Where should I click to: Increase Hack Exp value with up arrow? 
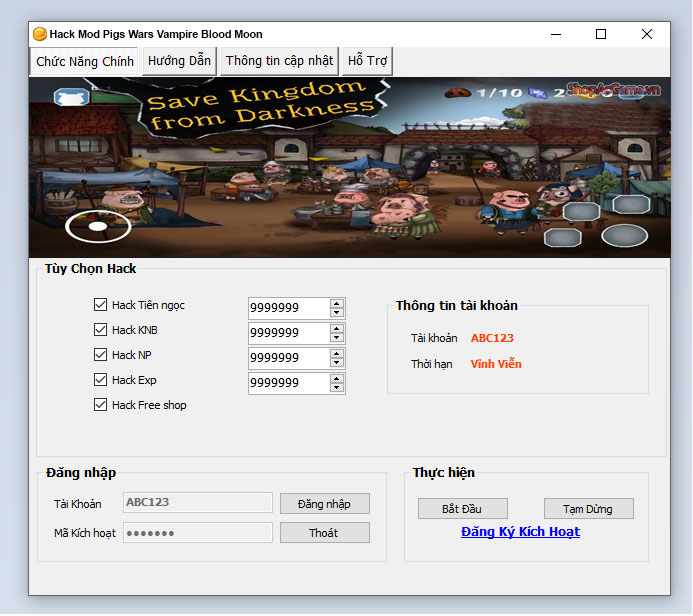point(337,379)
